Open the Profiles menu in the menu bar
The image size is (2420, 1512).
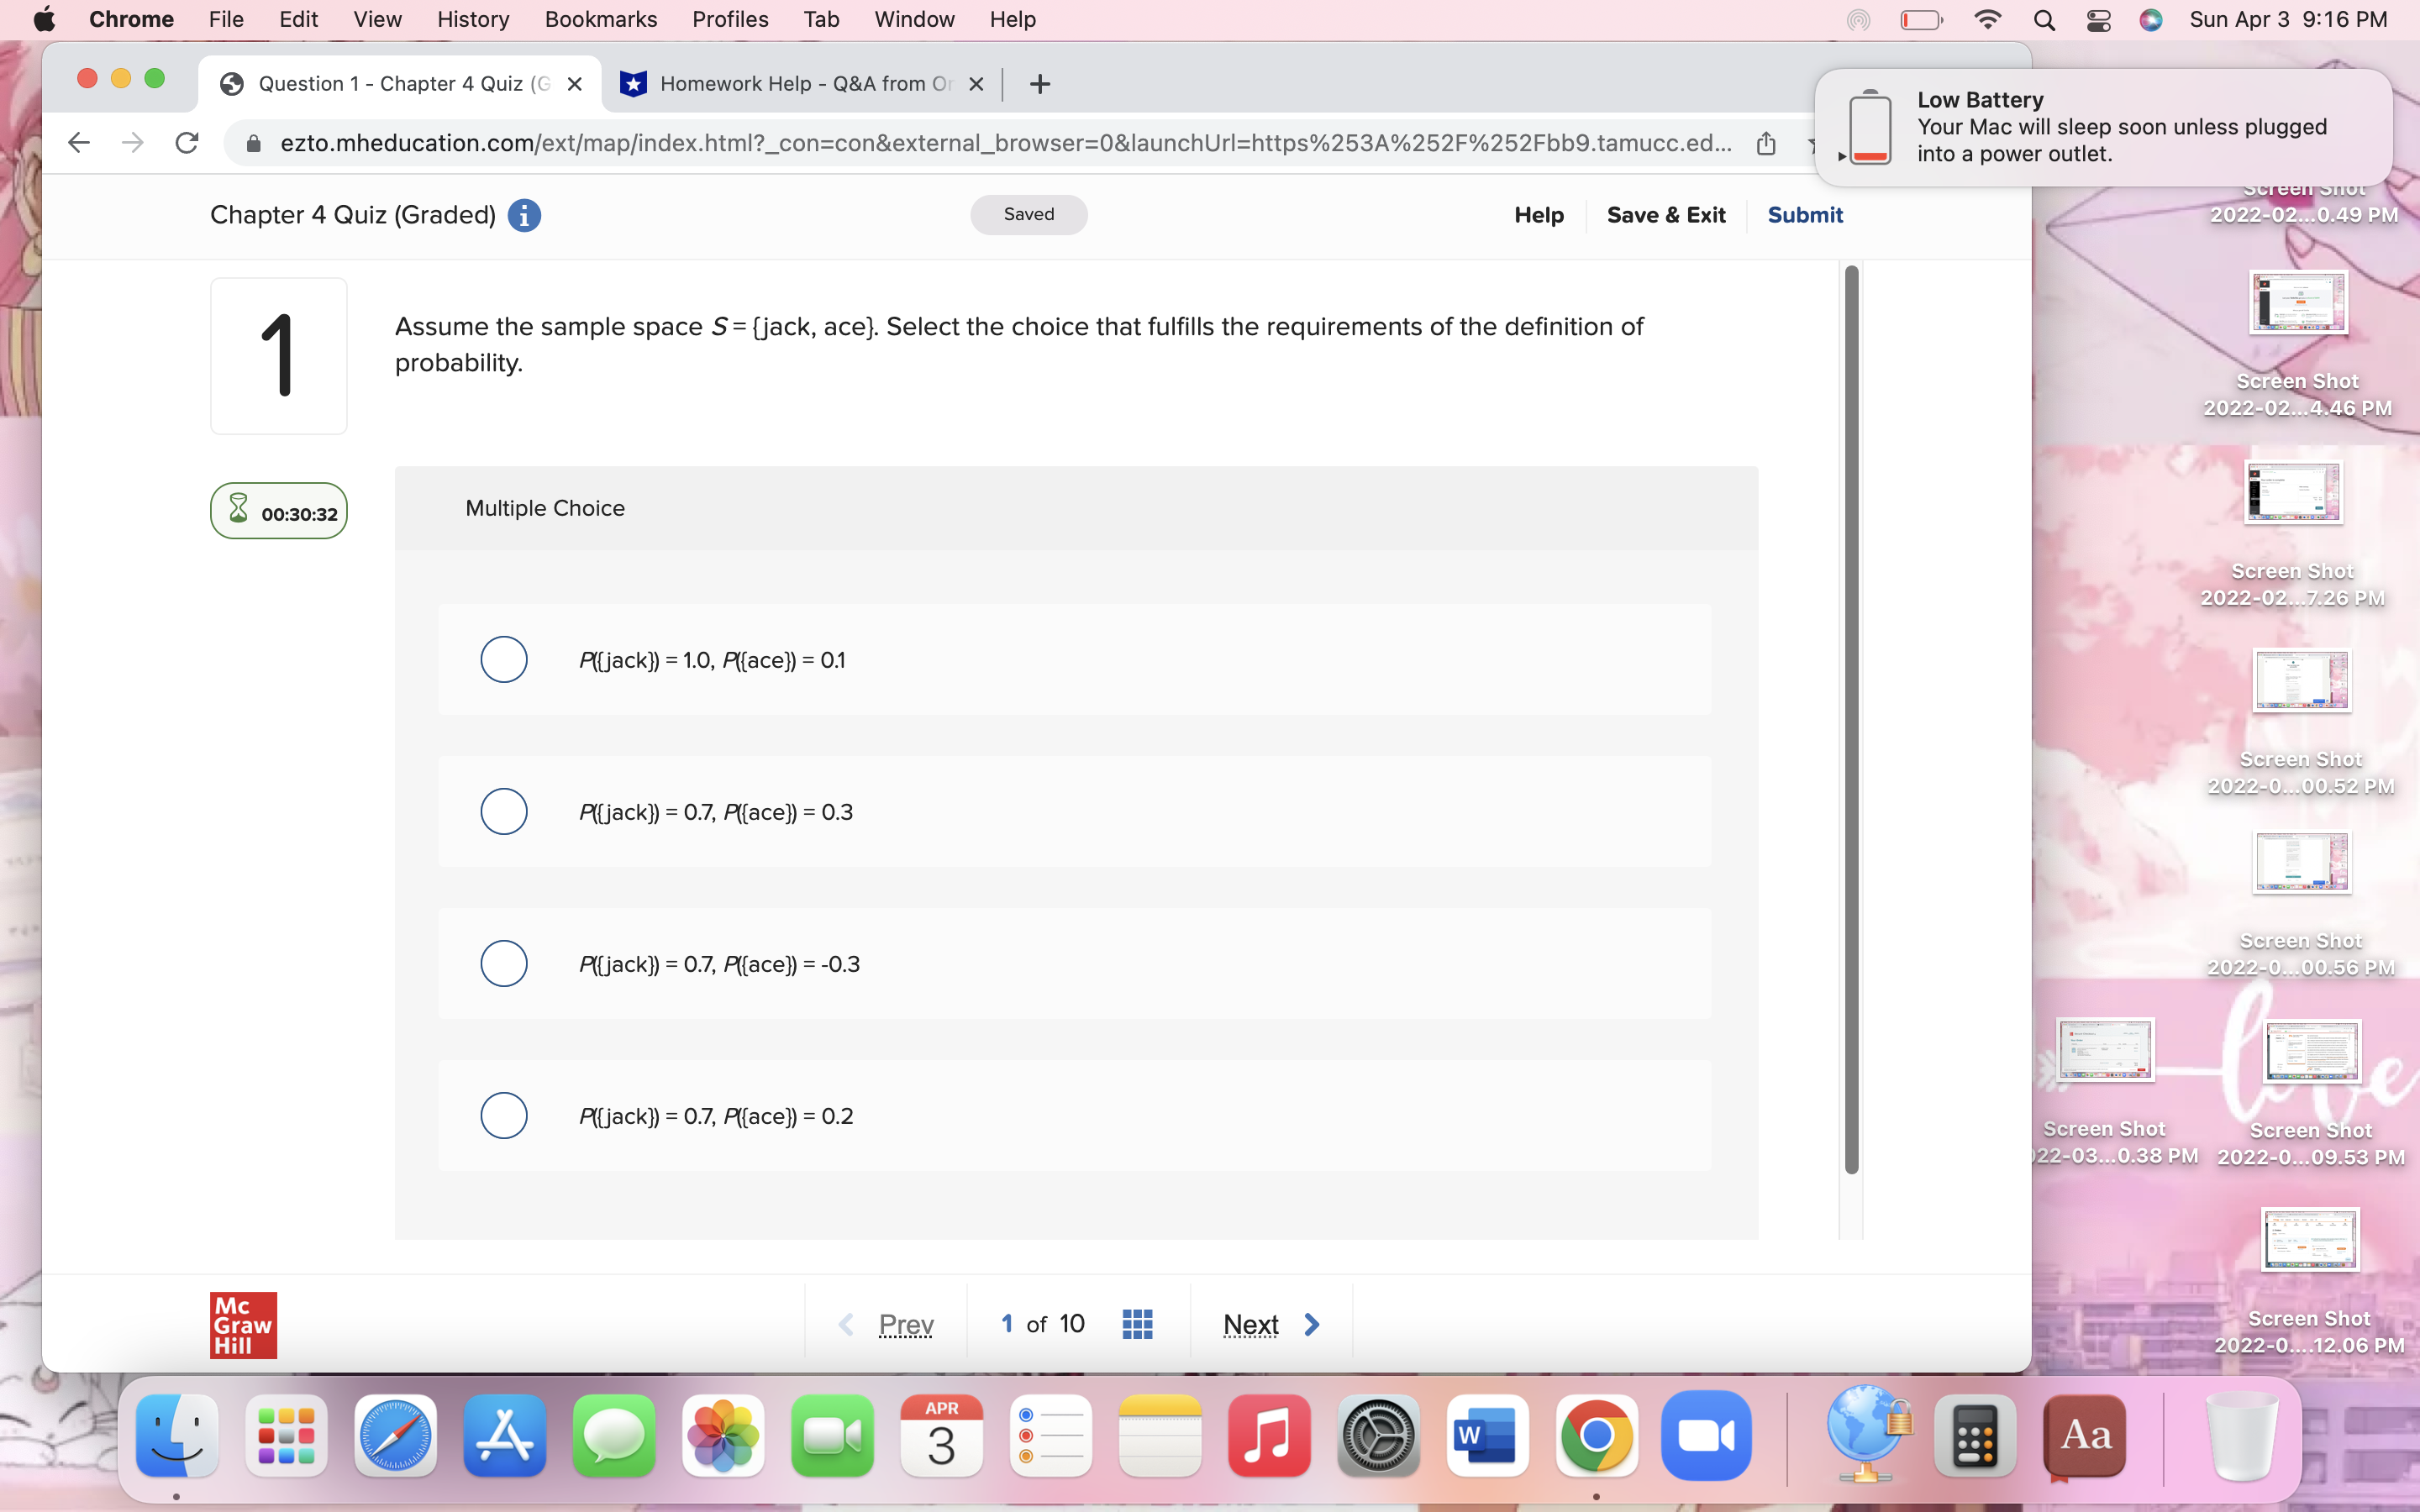pos(731,19)
